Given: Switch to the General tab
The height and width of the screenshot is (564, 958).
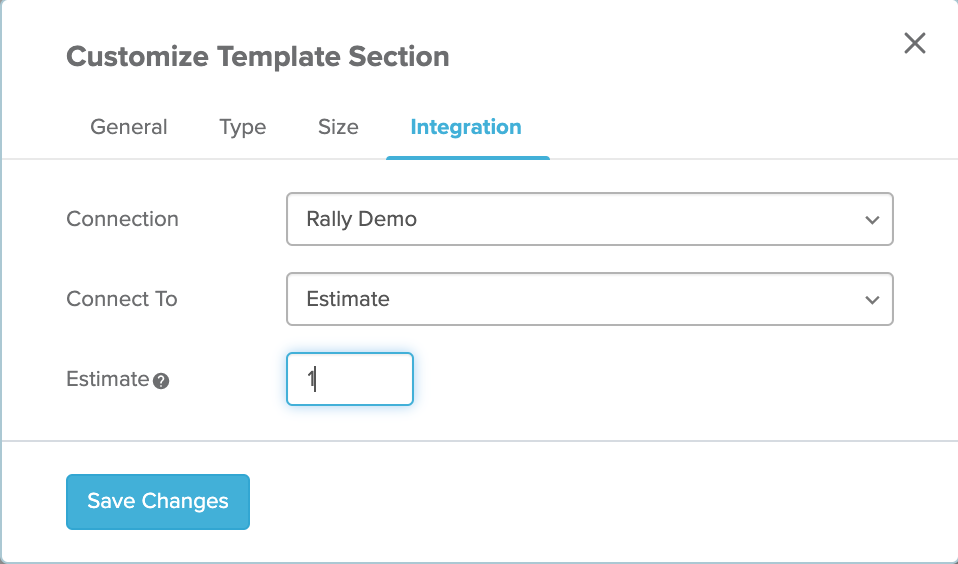Looking at the screenshot, I should coord(129,127).
